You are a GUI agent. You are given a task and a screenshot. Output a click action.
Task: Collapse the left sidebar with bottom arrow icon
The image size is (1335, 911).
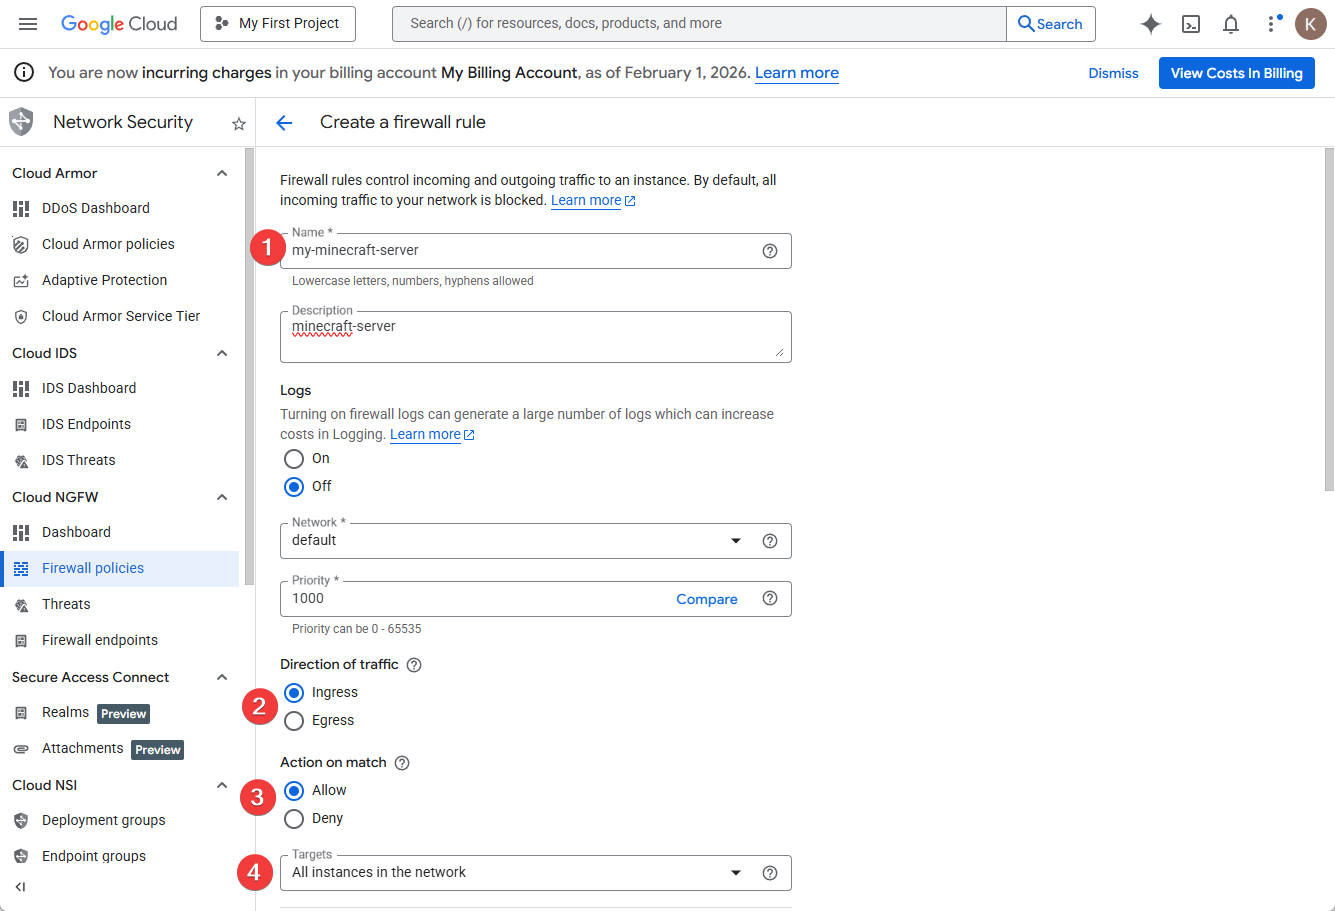(20, 887)
